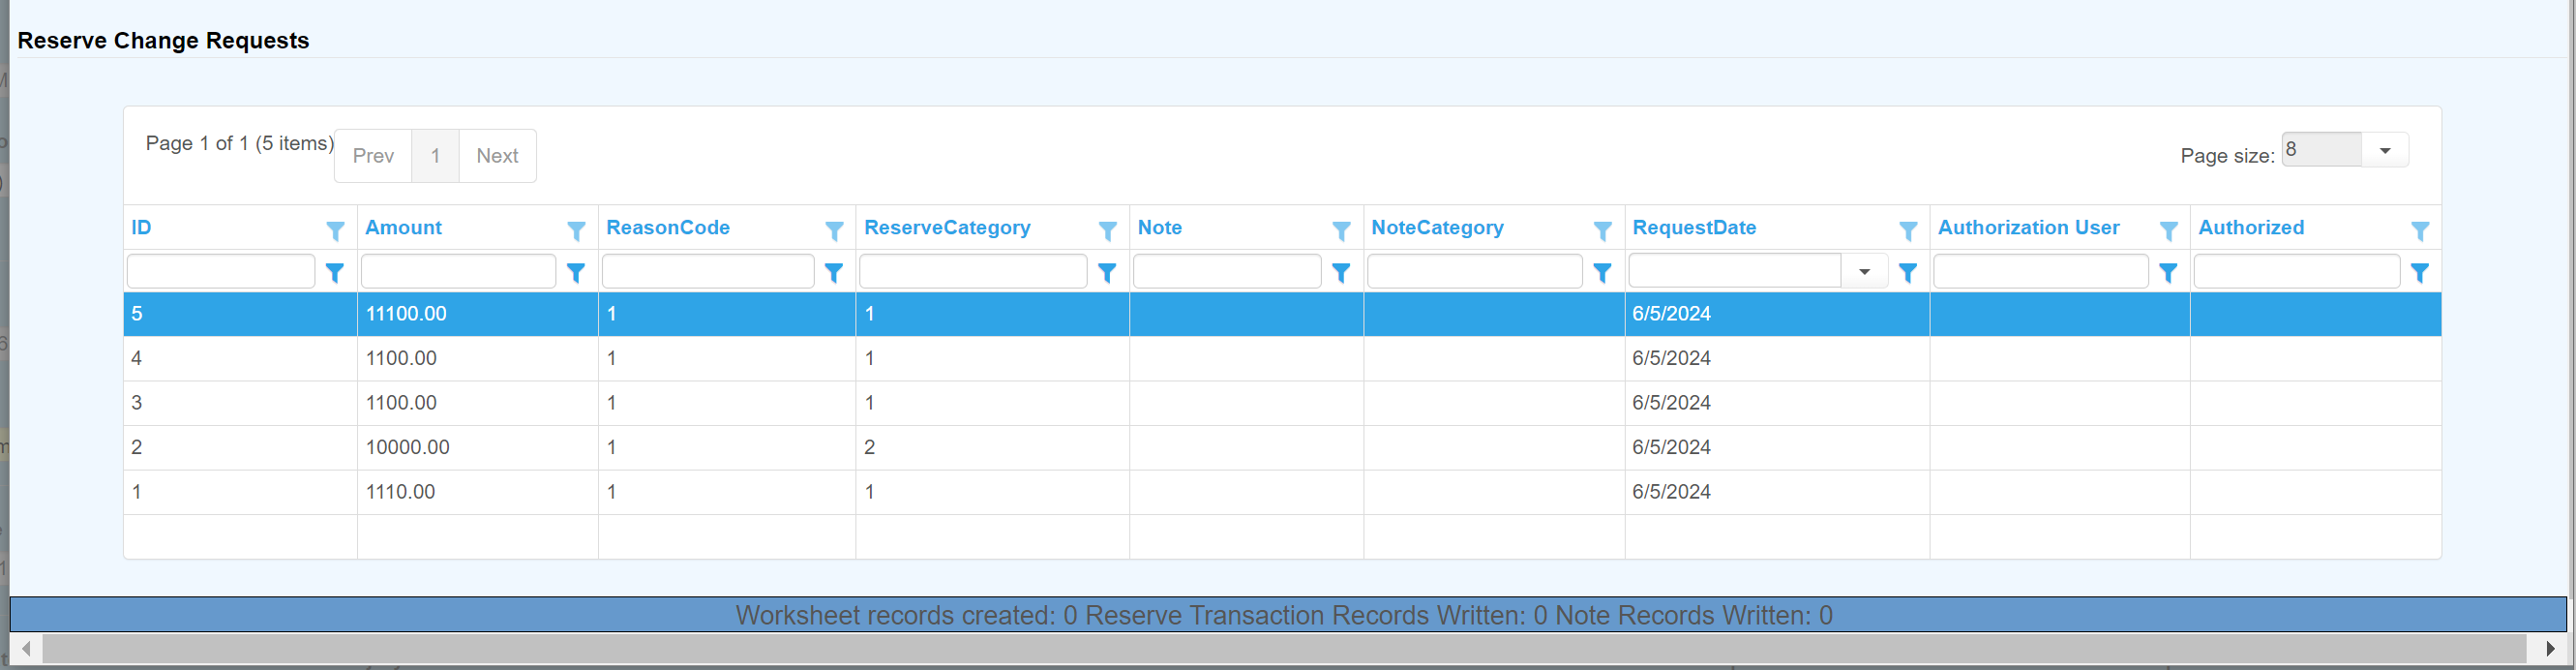Open the Note column header filter
The width and height of the screenshot is (2576, 670).
1341,231
